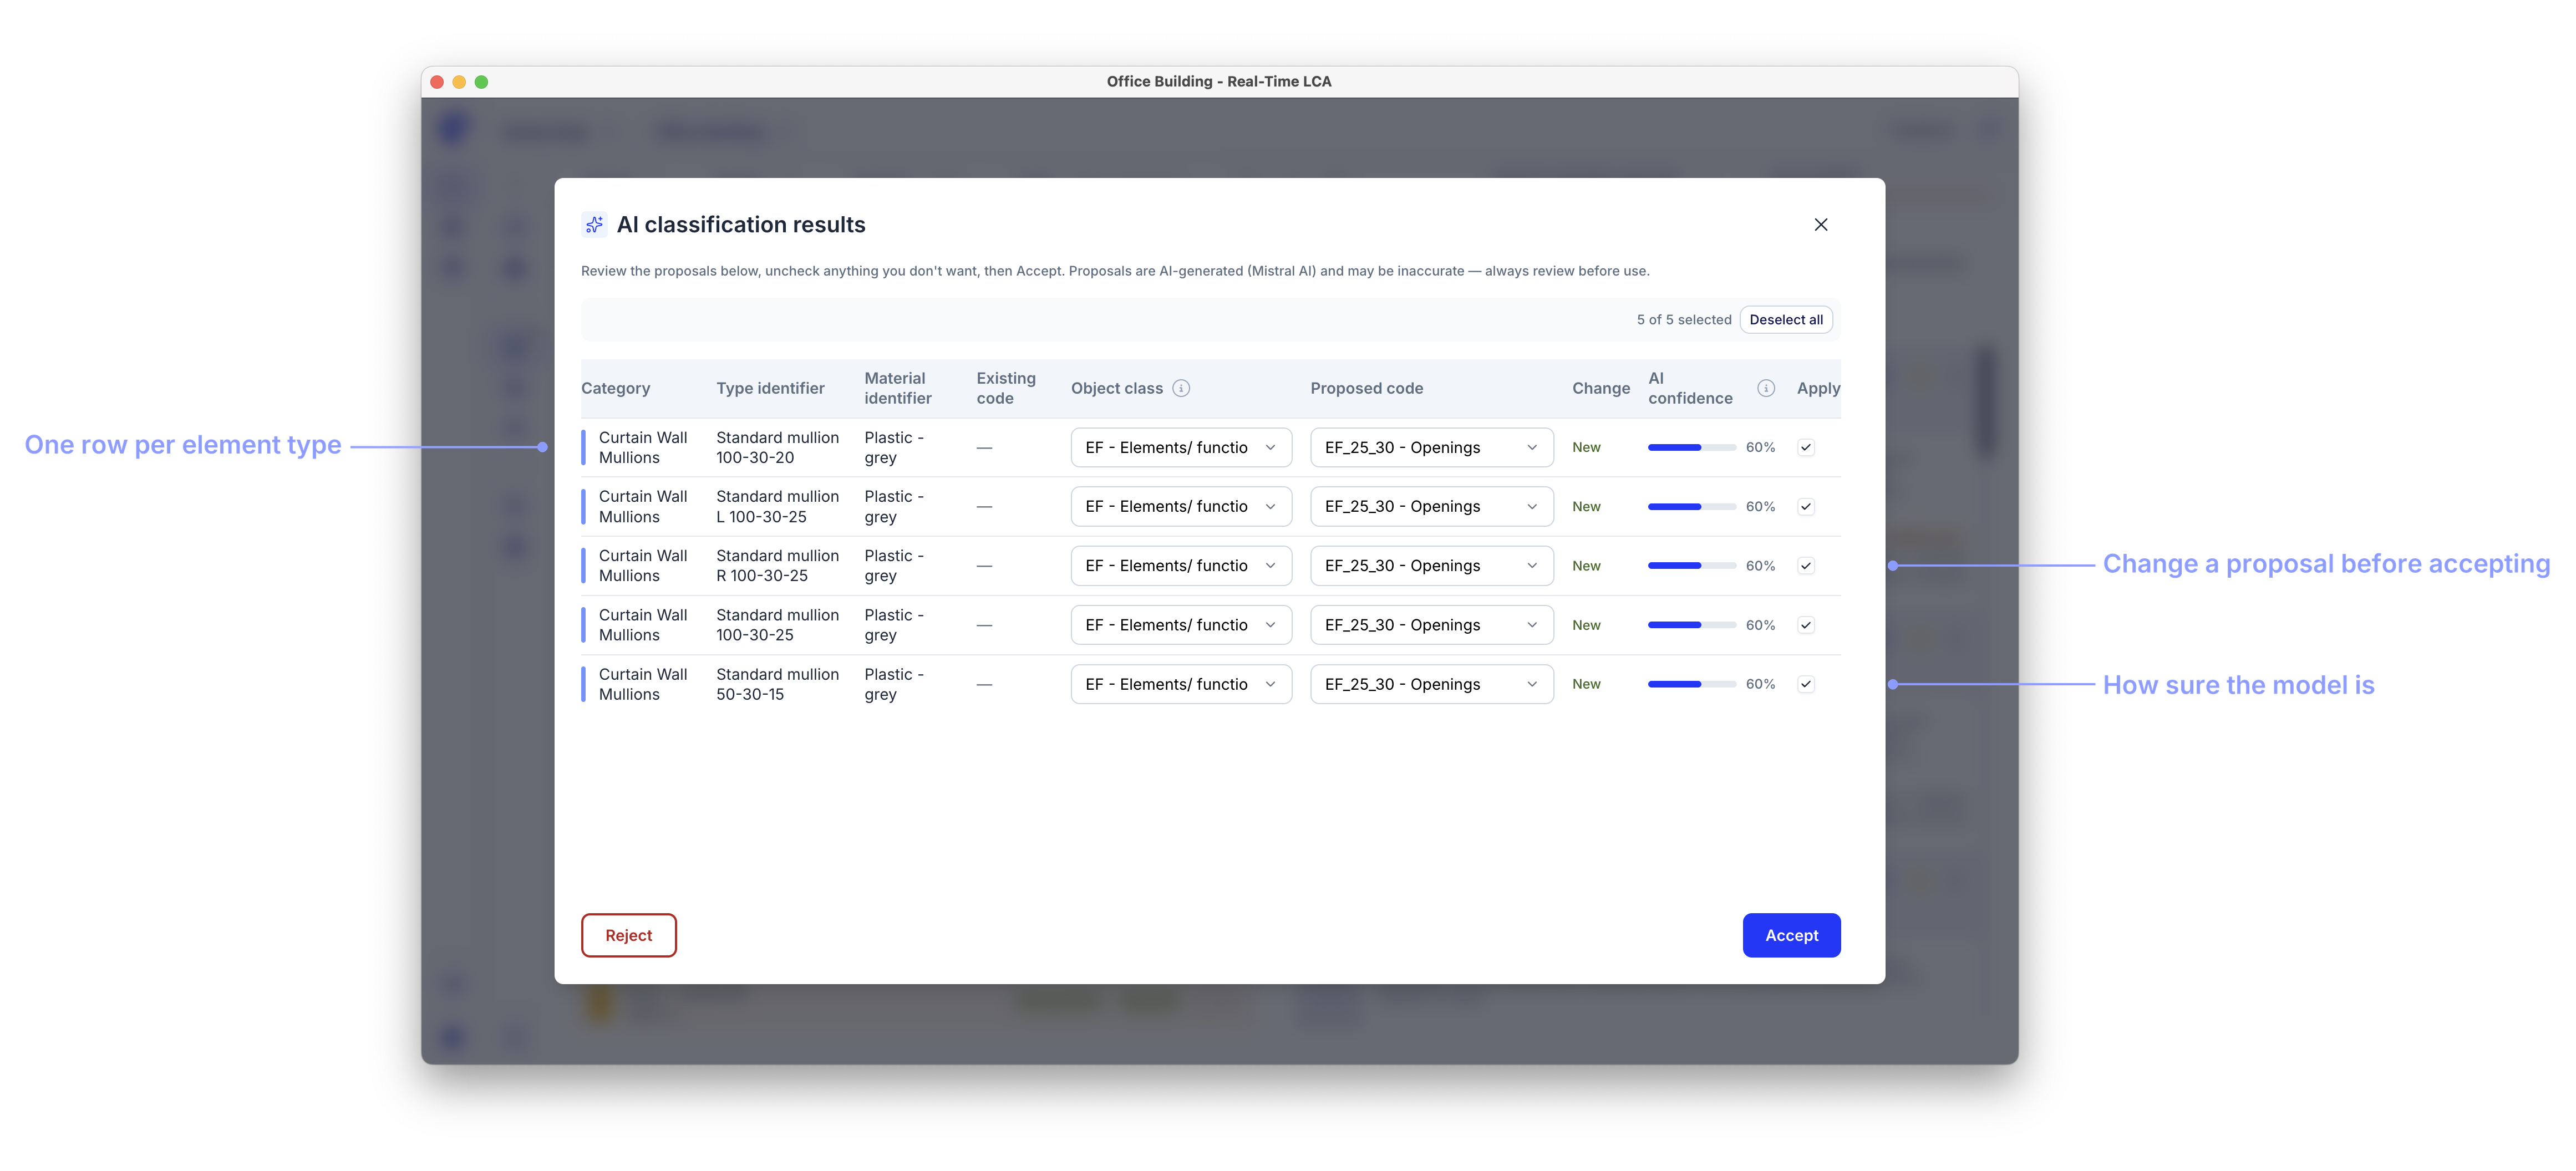Click the AI sparkle icon beside dialog title

594,225
